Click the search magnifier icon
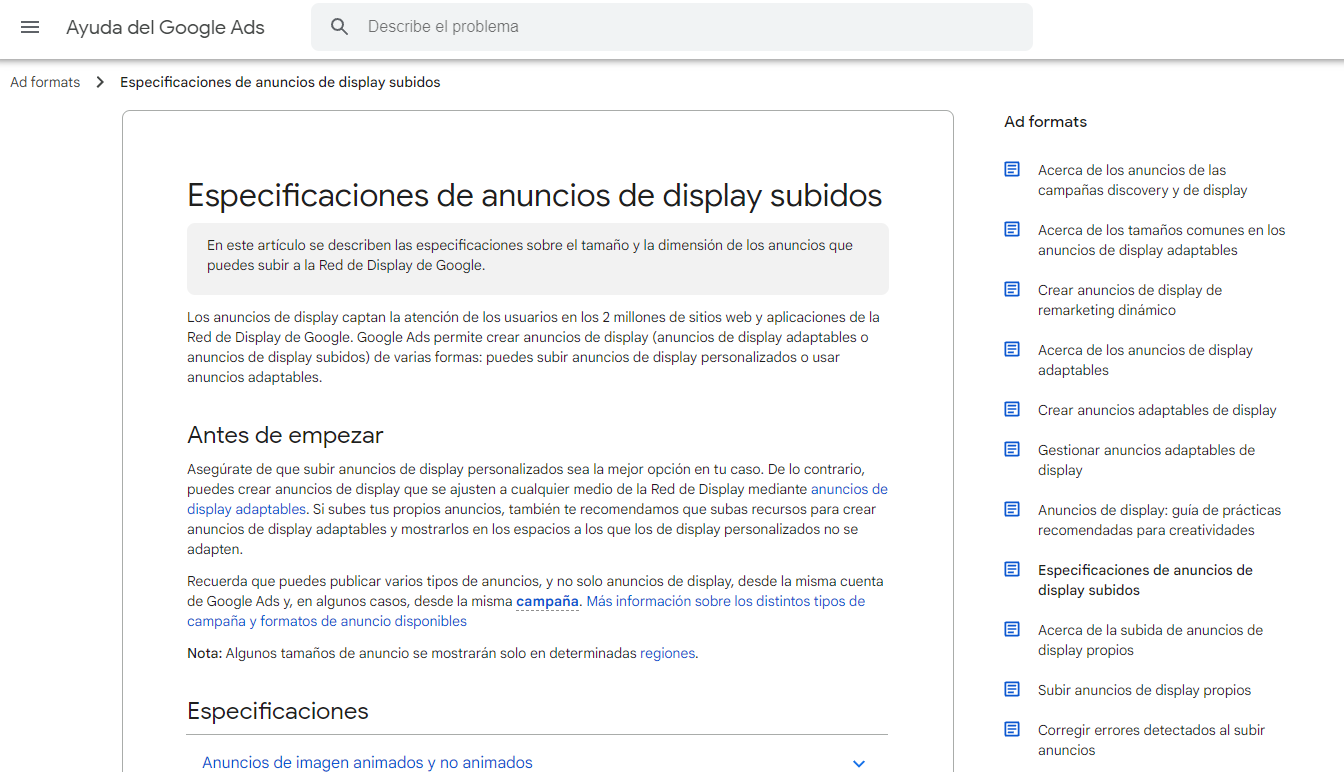 pyautogui.click(x=340, y=27)
